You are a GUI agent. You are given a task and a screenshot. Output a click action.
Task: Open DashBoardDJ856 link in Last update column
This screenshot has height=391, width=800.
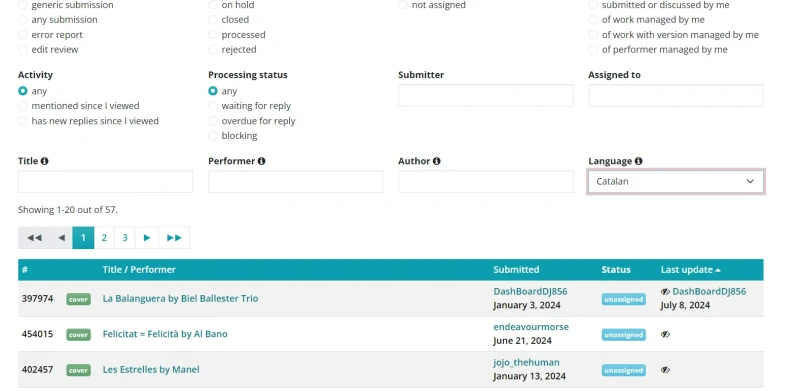click(x=709, y=291)
